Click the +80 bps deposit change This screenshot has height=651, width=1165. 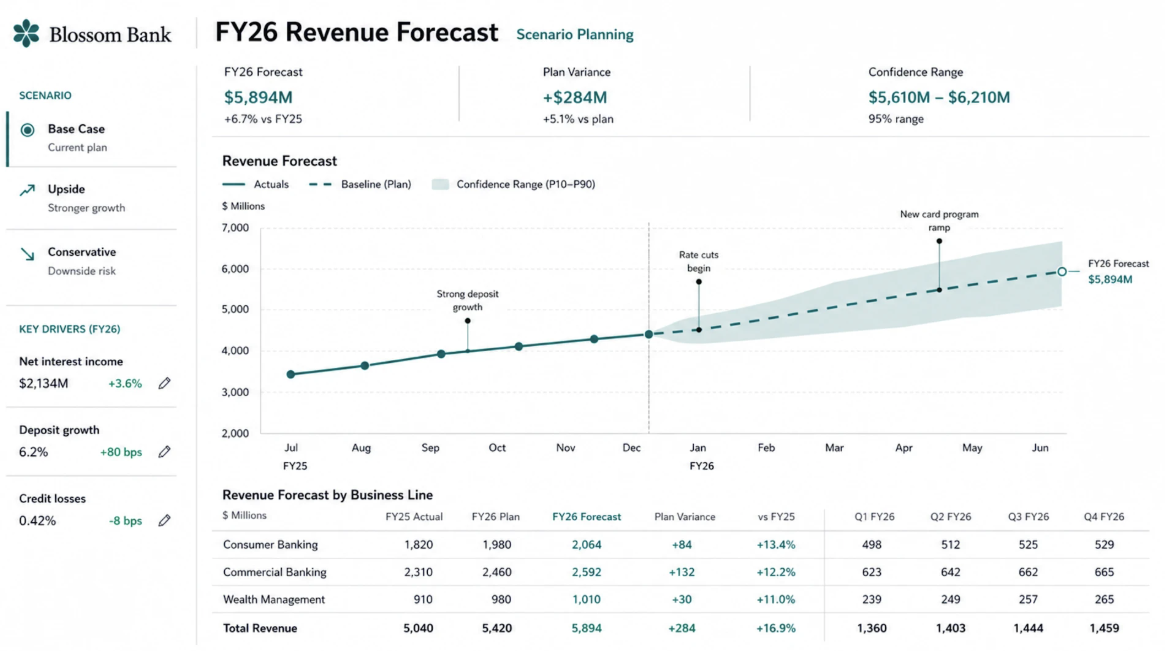121,452
